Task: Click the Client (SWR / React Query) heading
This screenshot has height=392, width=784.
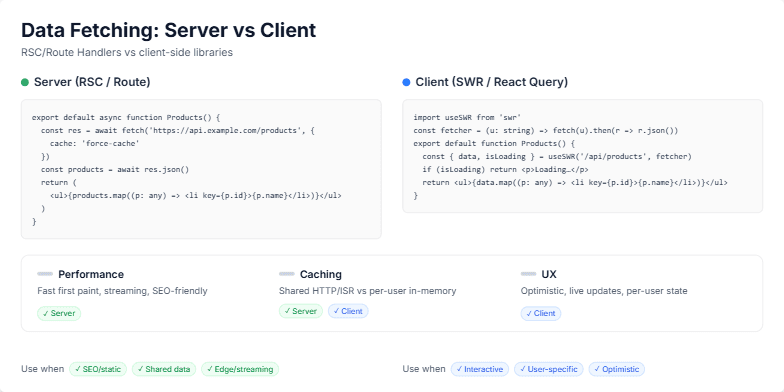Action: 492,82
